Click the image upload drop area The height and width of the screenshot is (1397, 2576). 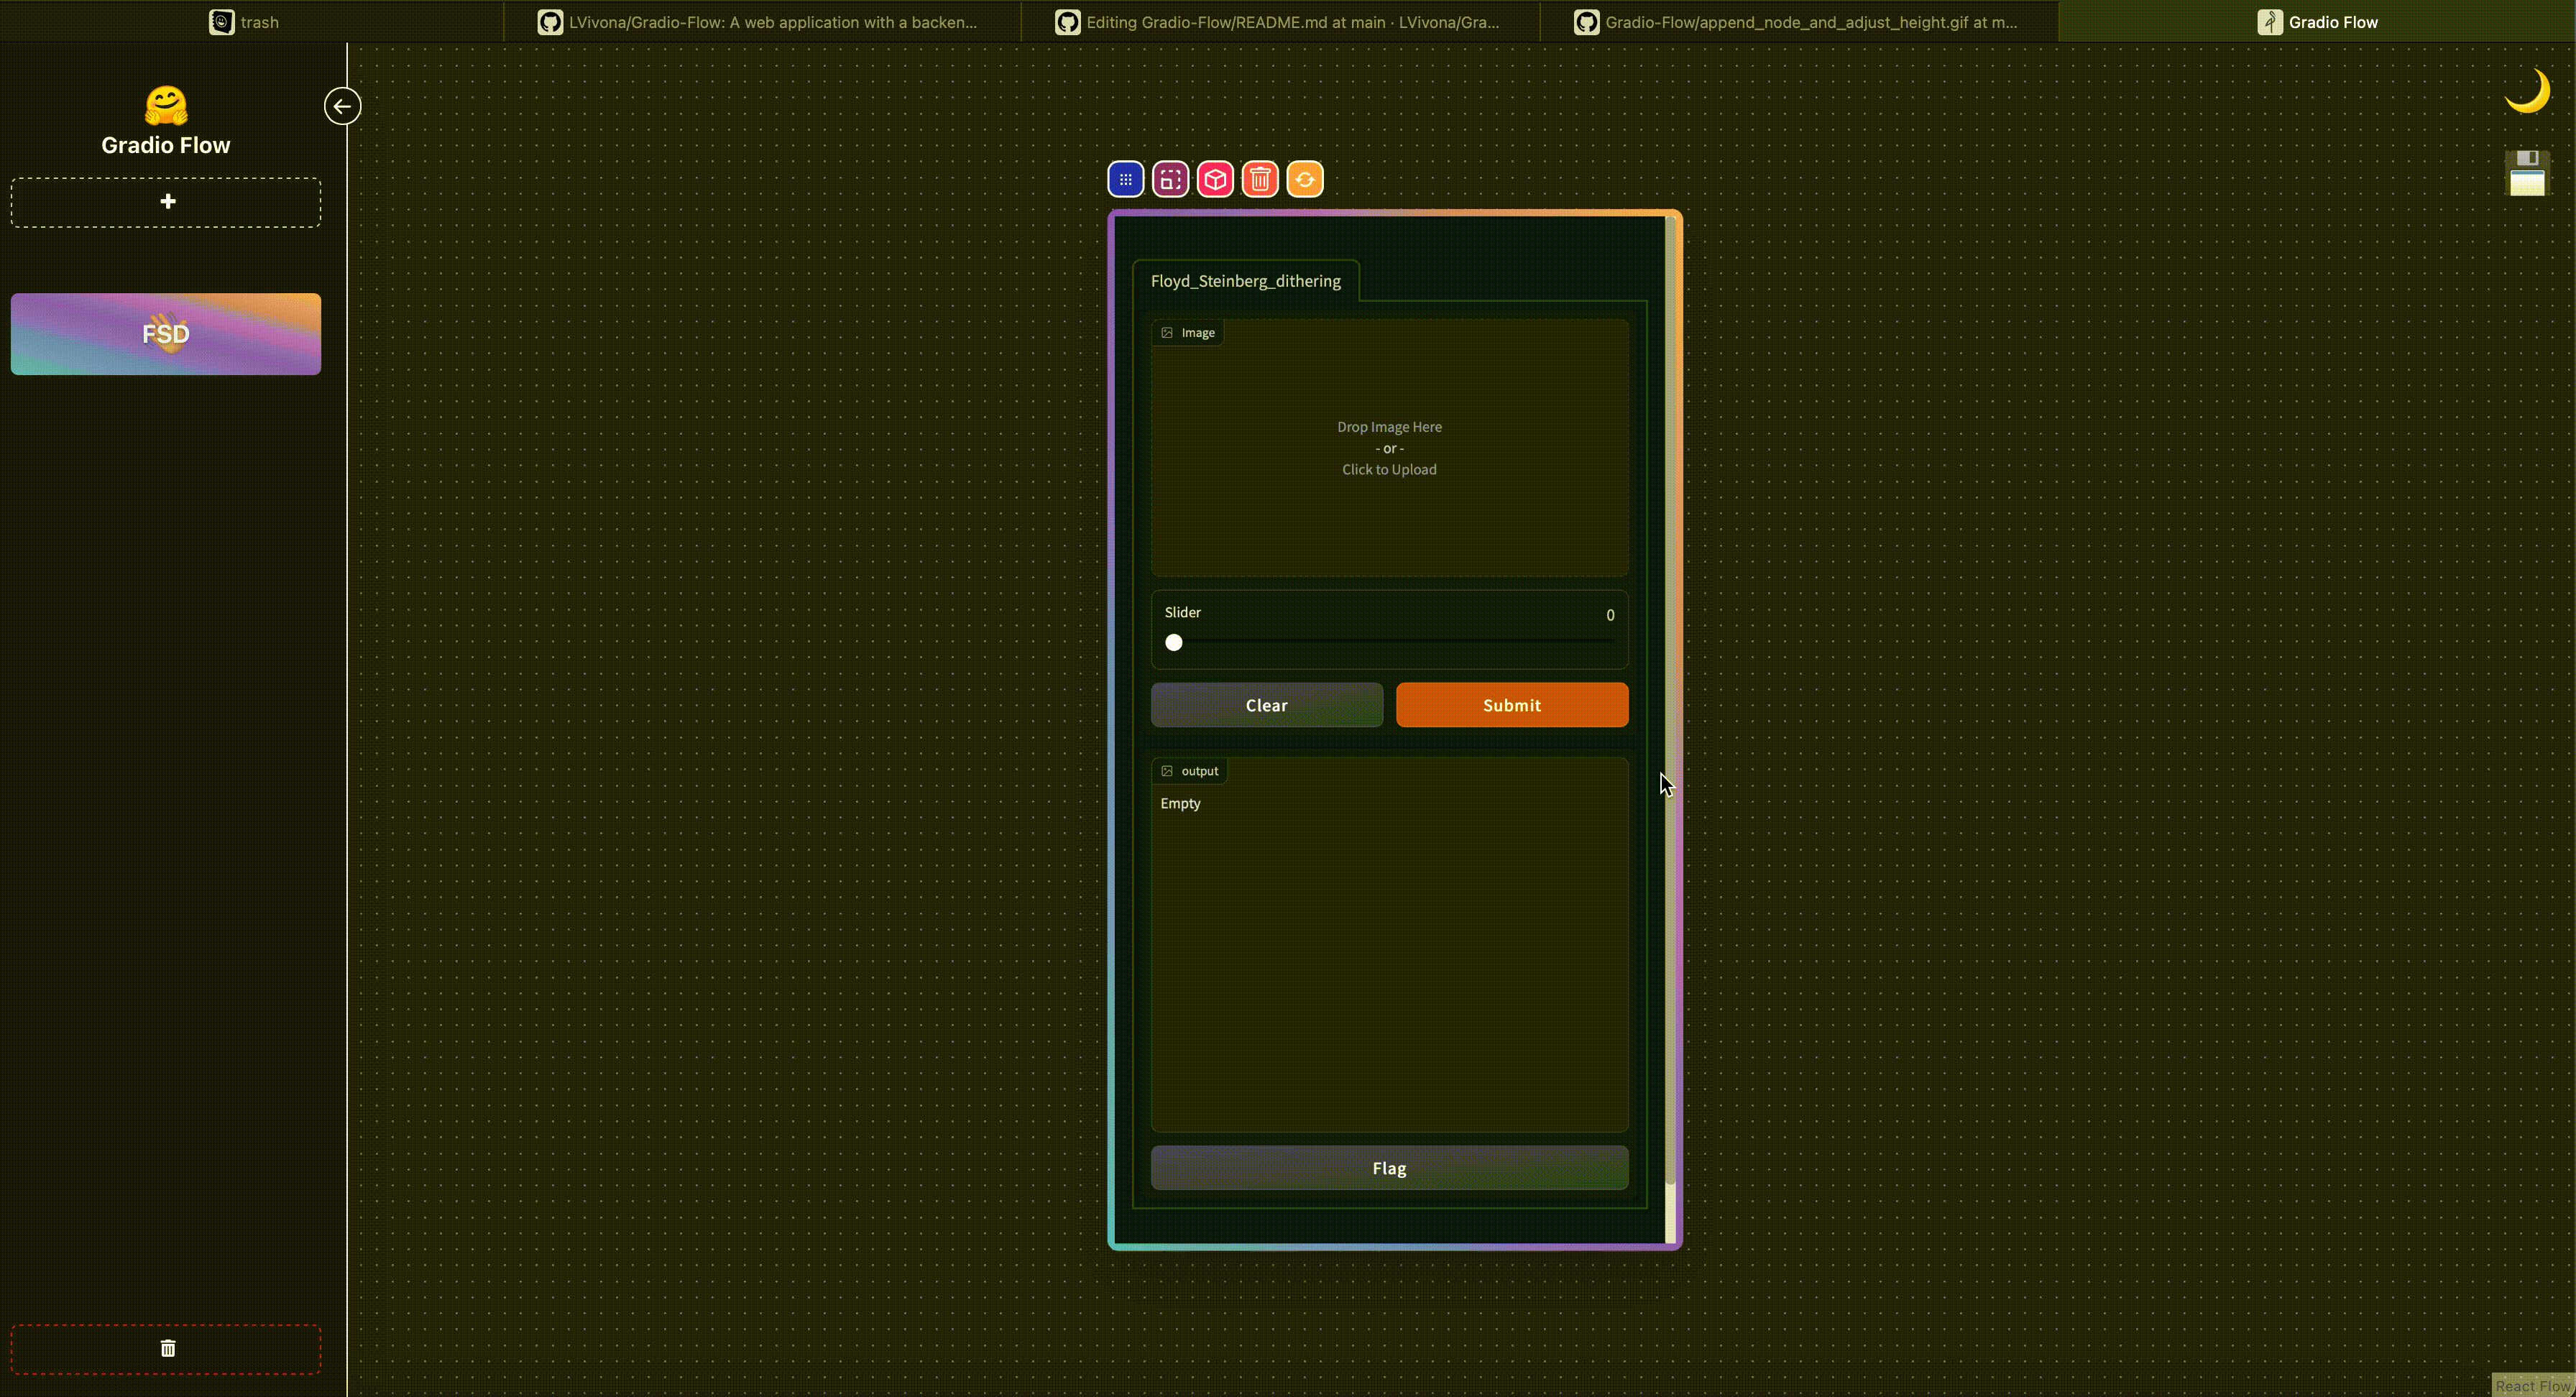pos(1389,449)
